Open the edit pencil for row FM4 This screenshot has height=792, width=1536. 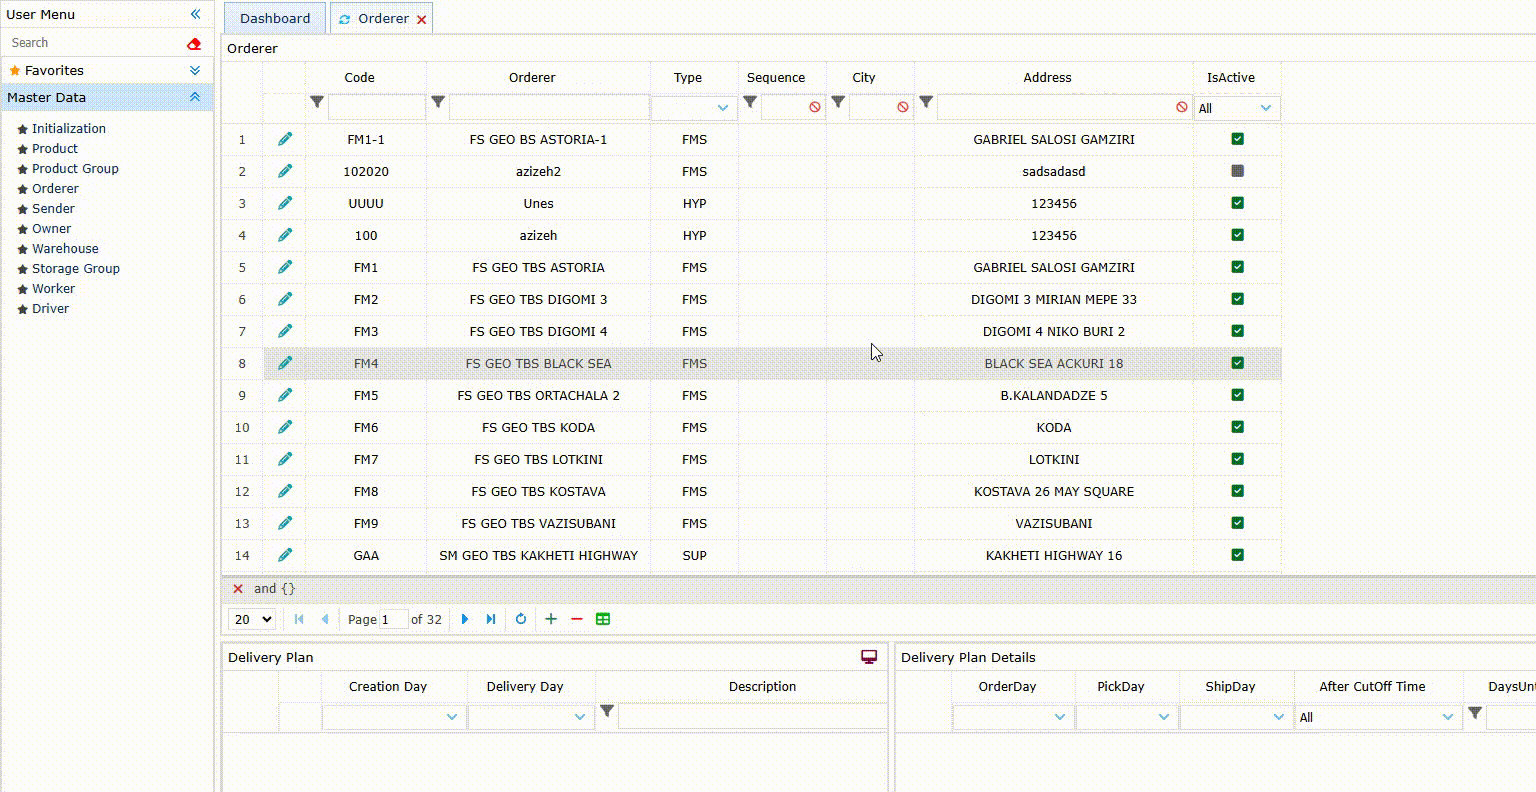tap(285, 363)
